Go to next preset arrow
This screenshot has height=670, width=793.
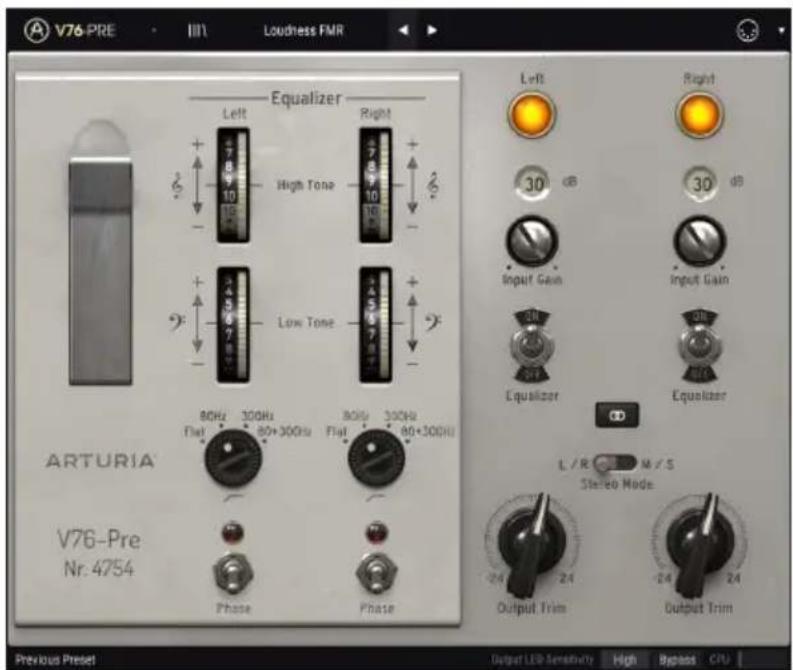[431, 30]
